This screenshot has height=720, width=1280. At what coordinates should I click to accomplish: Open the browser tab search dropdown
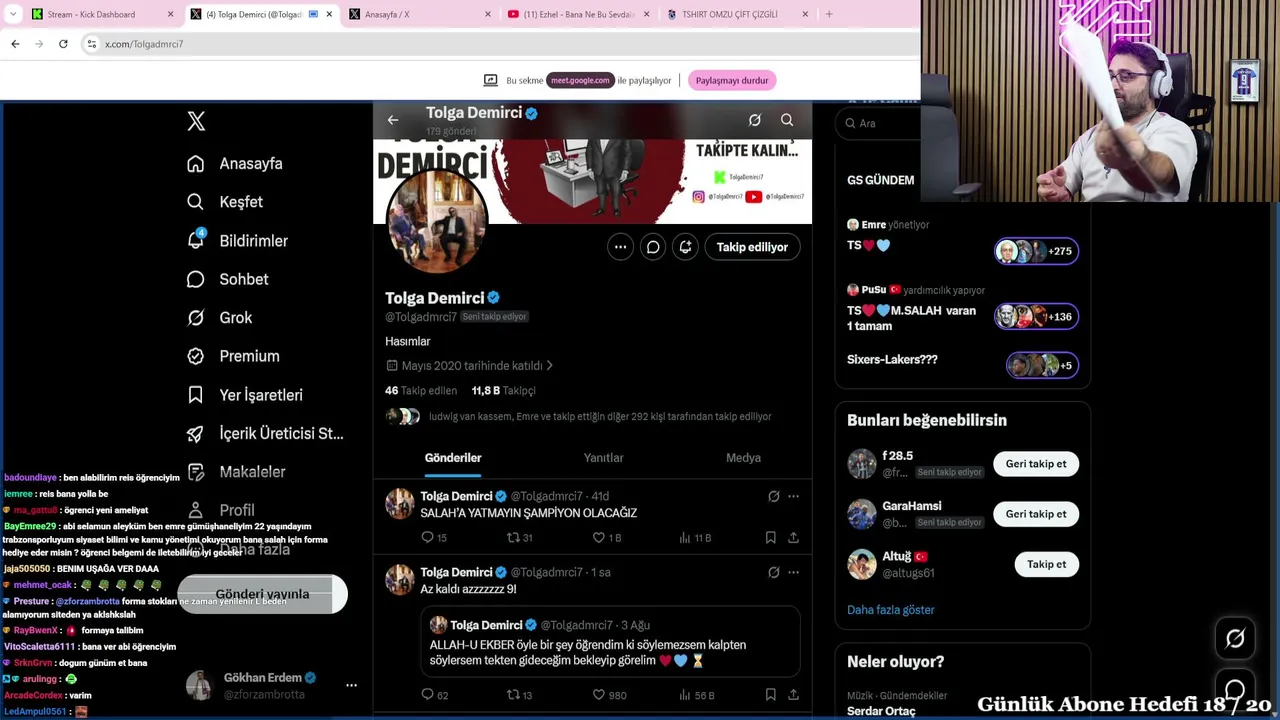click(13, 14)
